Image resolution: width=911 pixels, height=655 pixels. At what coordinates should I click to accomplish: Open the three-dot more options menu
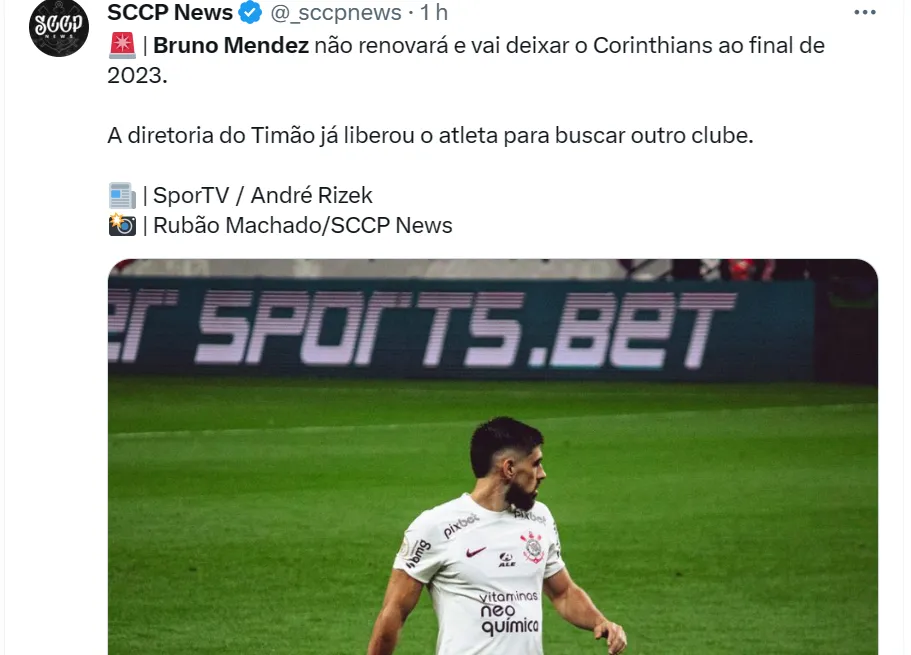(x=865, y=12)
